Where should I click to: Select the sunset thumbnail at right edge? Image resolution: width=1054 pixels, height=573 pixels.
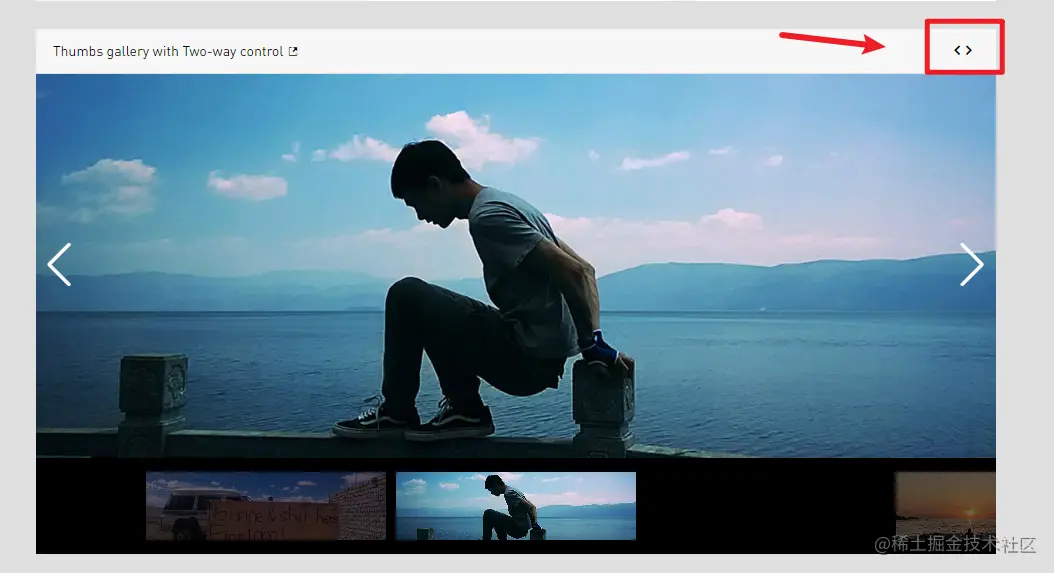point(946,506)
